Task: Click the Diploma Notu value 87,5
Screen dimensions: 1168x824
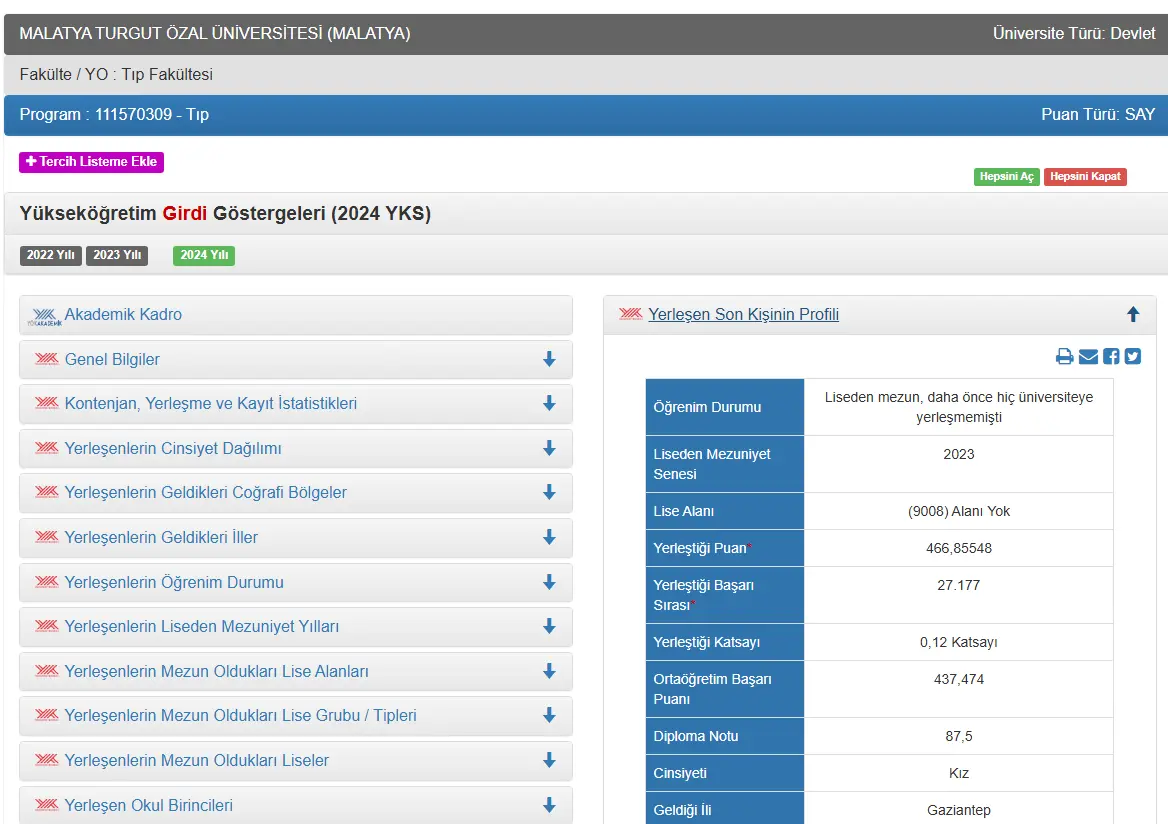Action: point(959,736)
